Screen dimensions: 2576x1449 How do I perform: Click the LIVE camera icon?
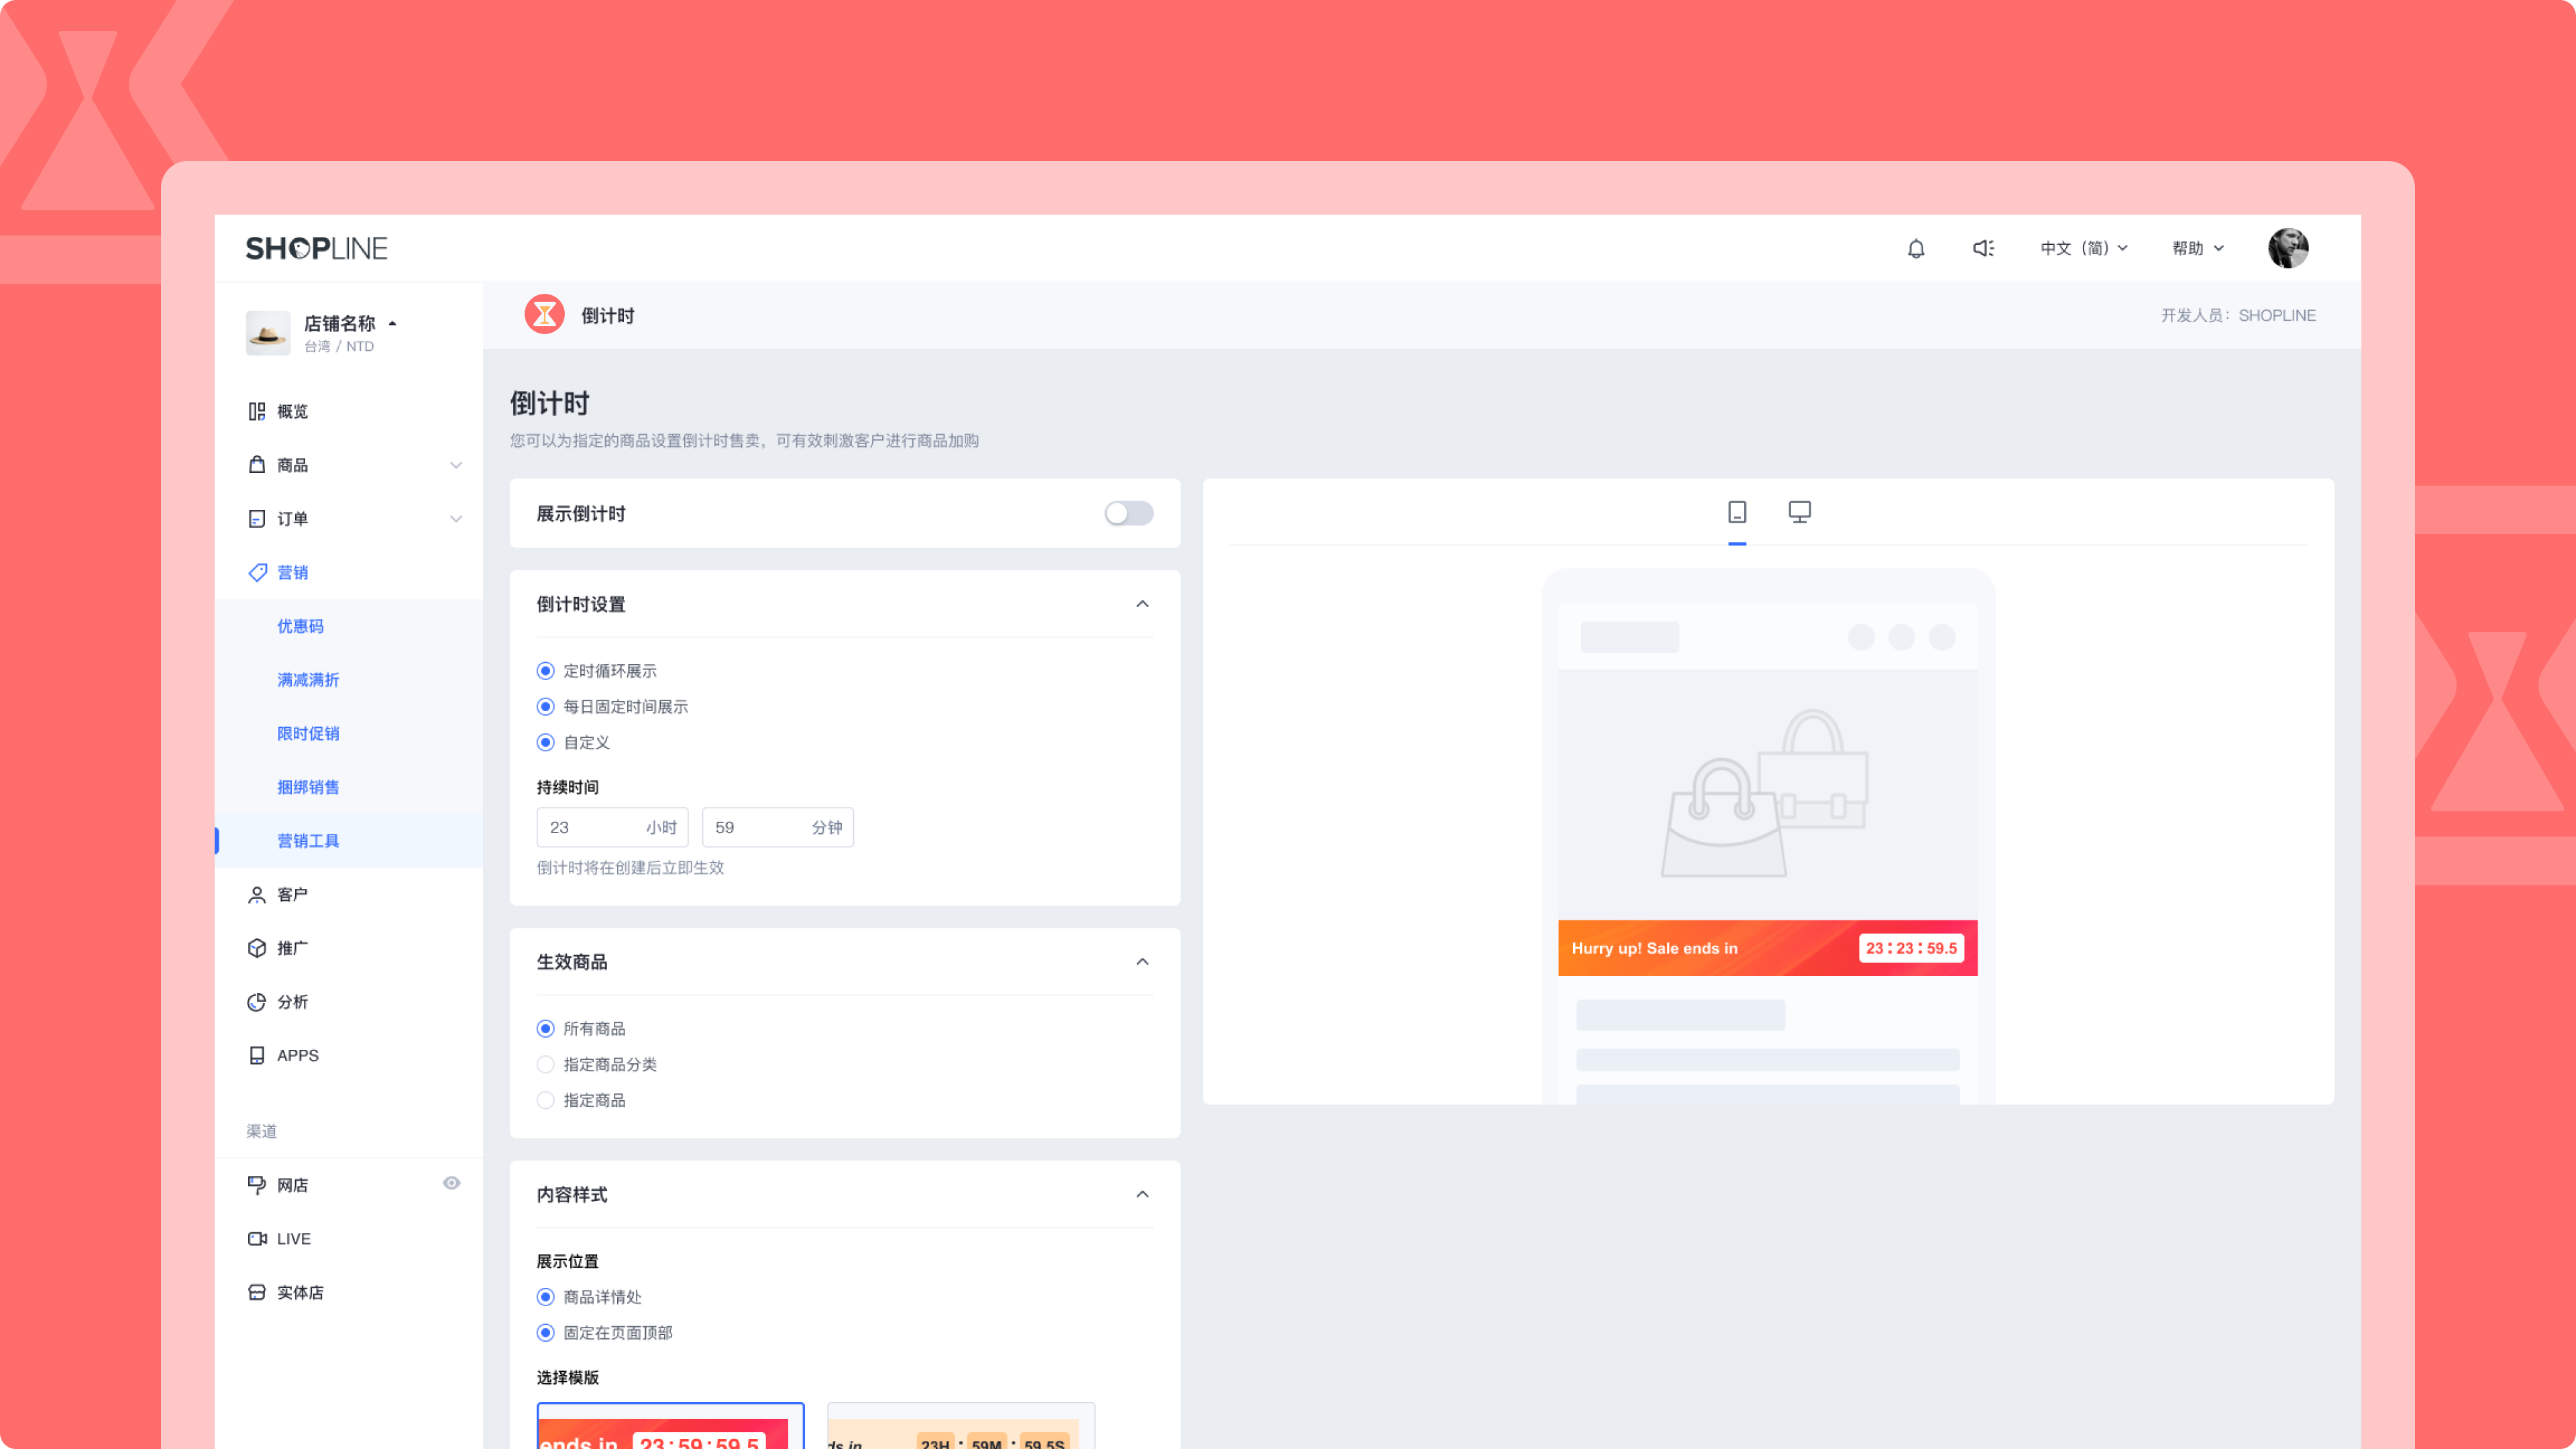point(257,1239)
